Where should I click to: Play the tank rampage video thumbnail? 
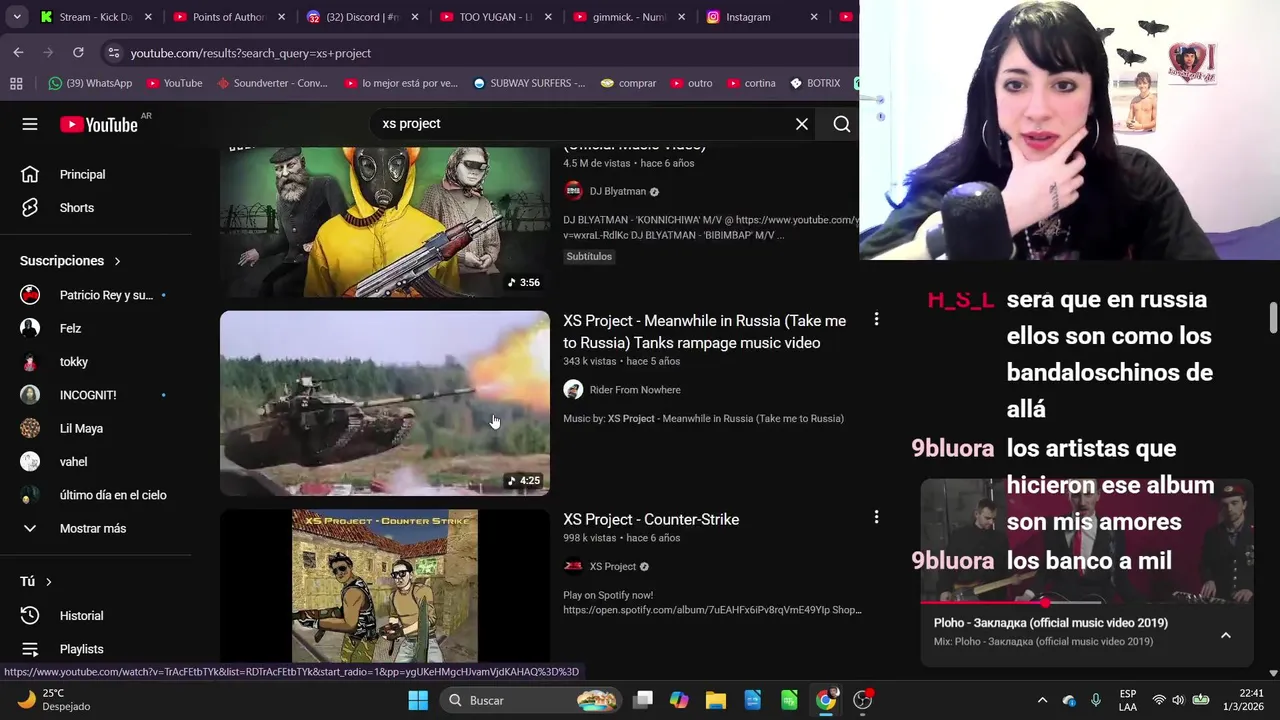(x=385, y=403)
